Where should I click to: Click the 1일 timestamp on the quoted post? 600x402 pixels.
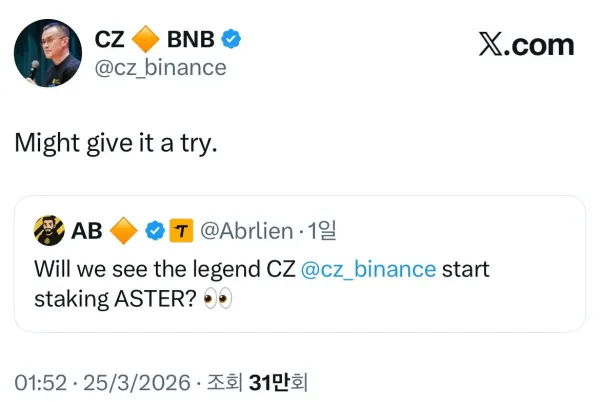pos(322,231)
